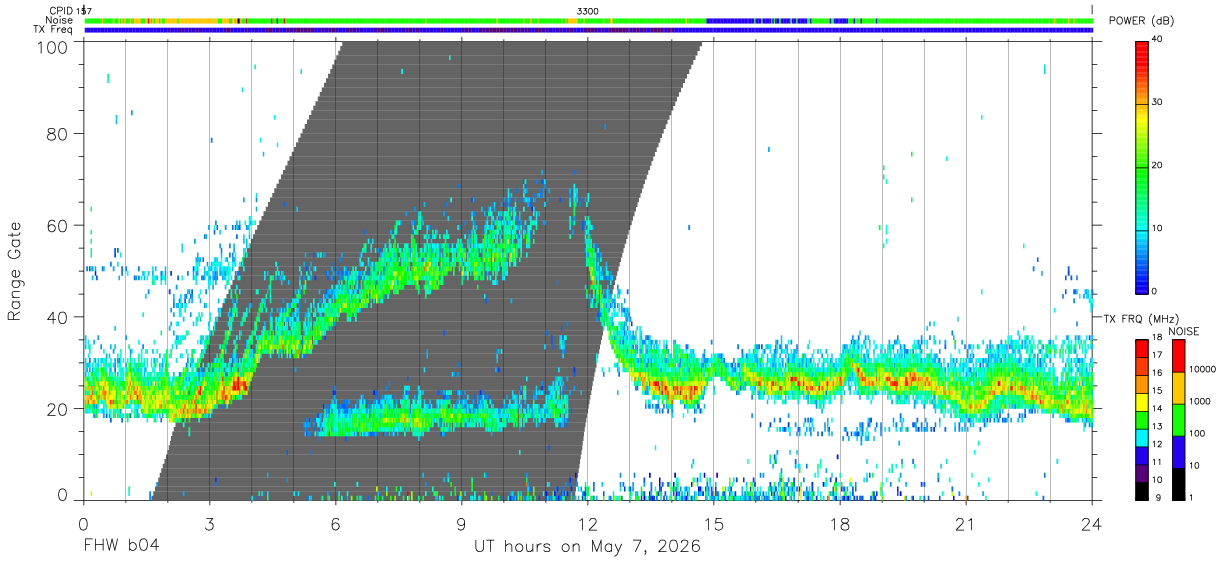Click the blue TX Freq strip above the plot

(589, 30)
